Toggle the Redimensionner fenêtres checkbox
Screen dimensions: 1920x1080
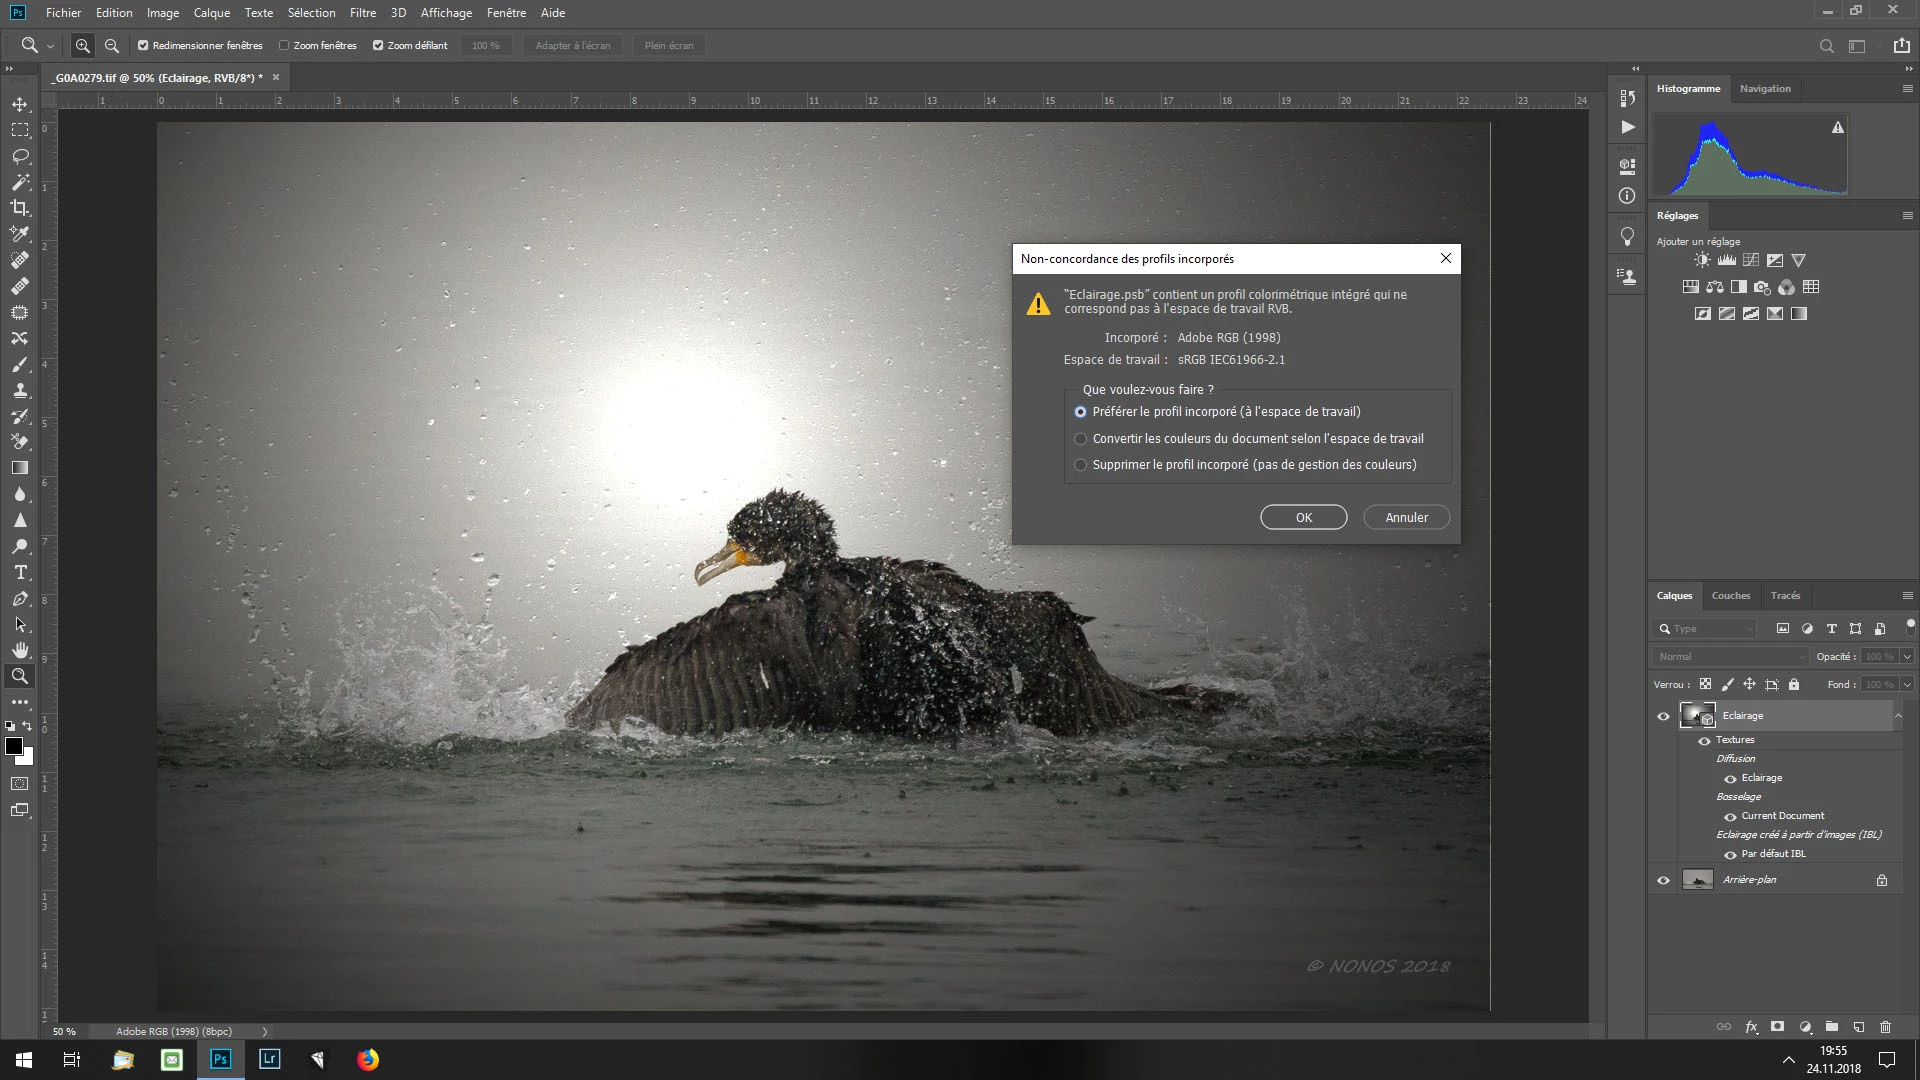(x=143, y=46)
